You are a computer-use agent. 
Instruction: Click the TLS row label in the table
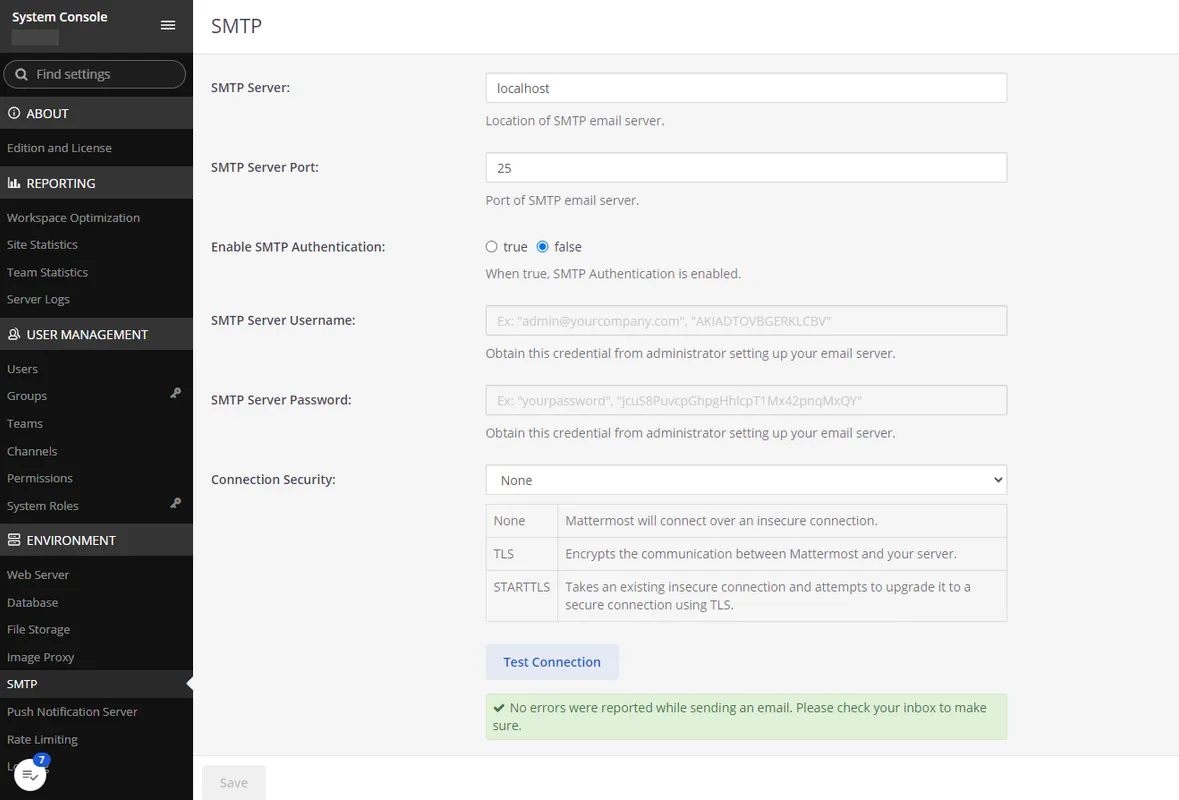(504, 554)
